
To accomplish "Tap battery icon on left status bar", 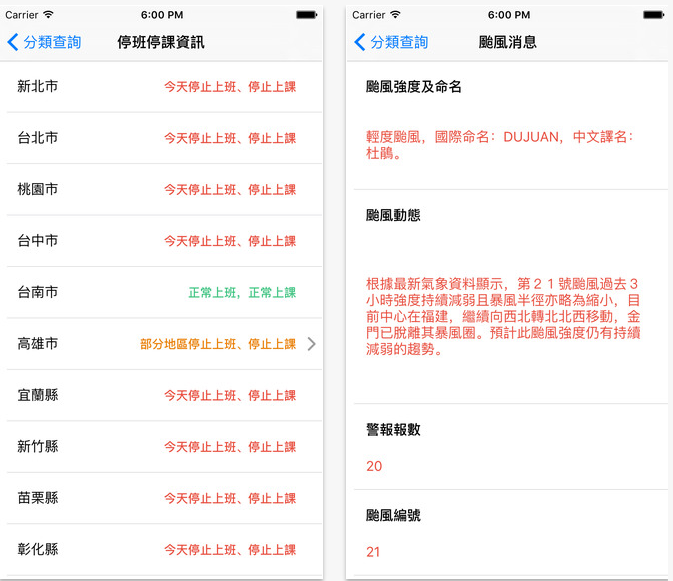I will pyautogui.click(x=309, y=15).
